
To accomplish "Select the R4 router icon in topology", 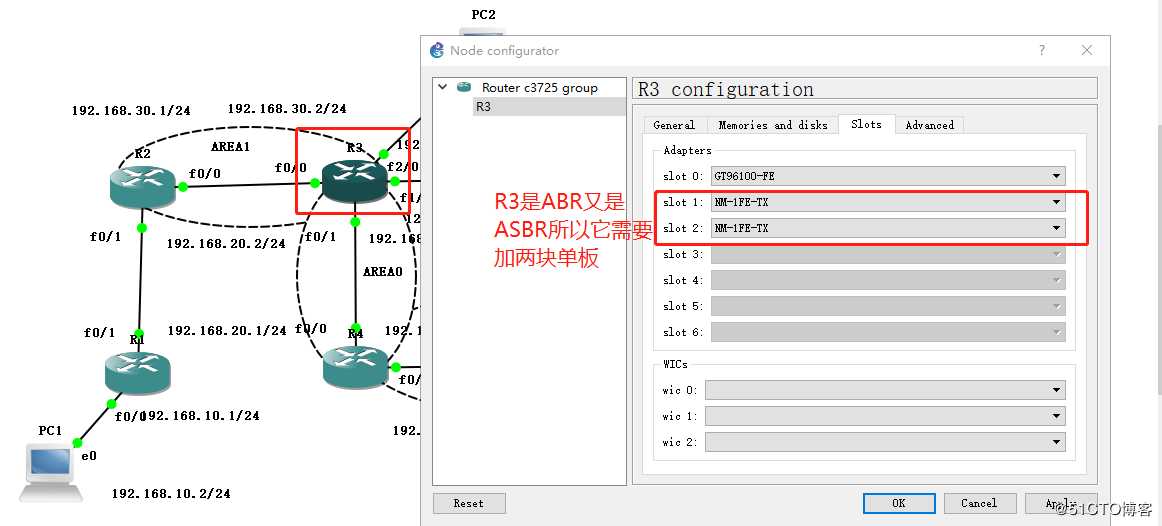I will pos(356,367).
